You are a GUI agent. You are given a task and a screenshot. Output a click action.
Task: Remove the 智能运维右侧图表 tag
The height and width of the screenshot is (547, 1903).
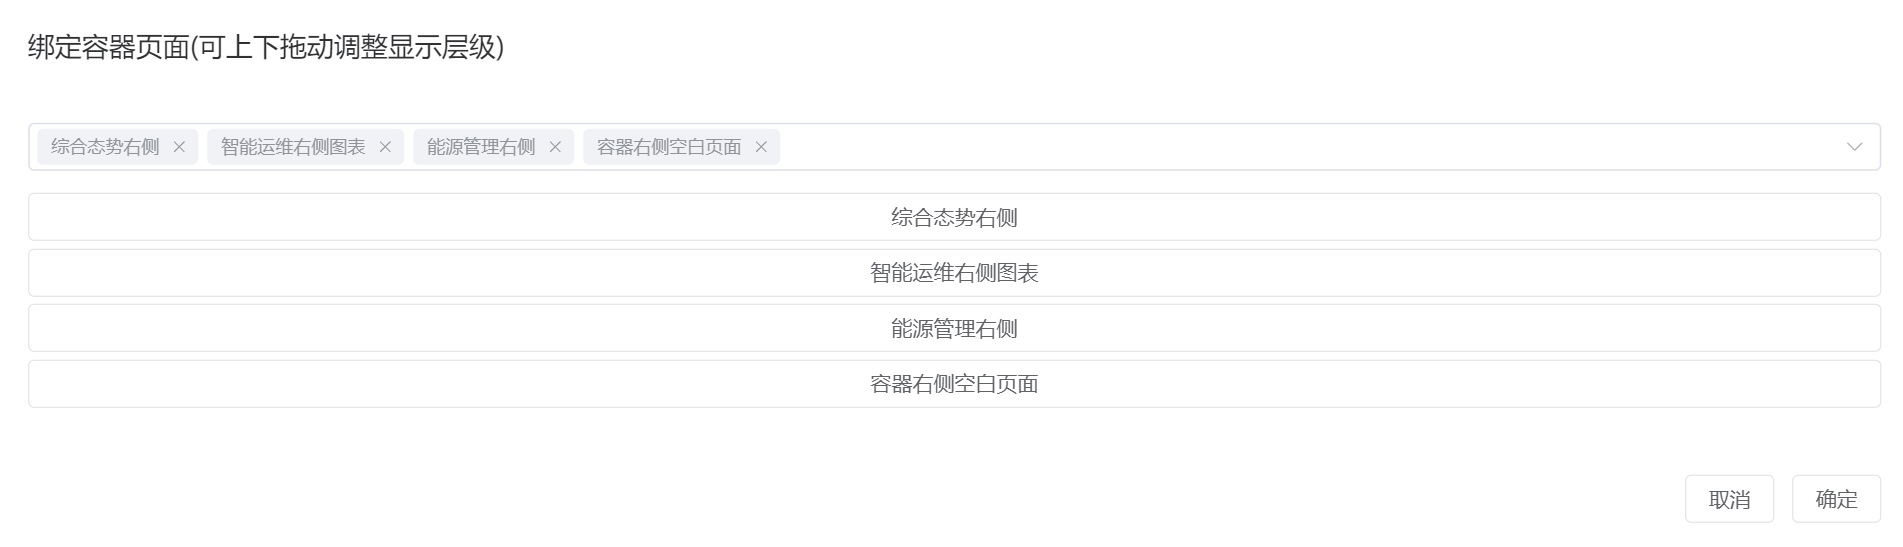click(x=385, y=147)
